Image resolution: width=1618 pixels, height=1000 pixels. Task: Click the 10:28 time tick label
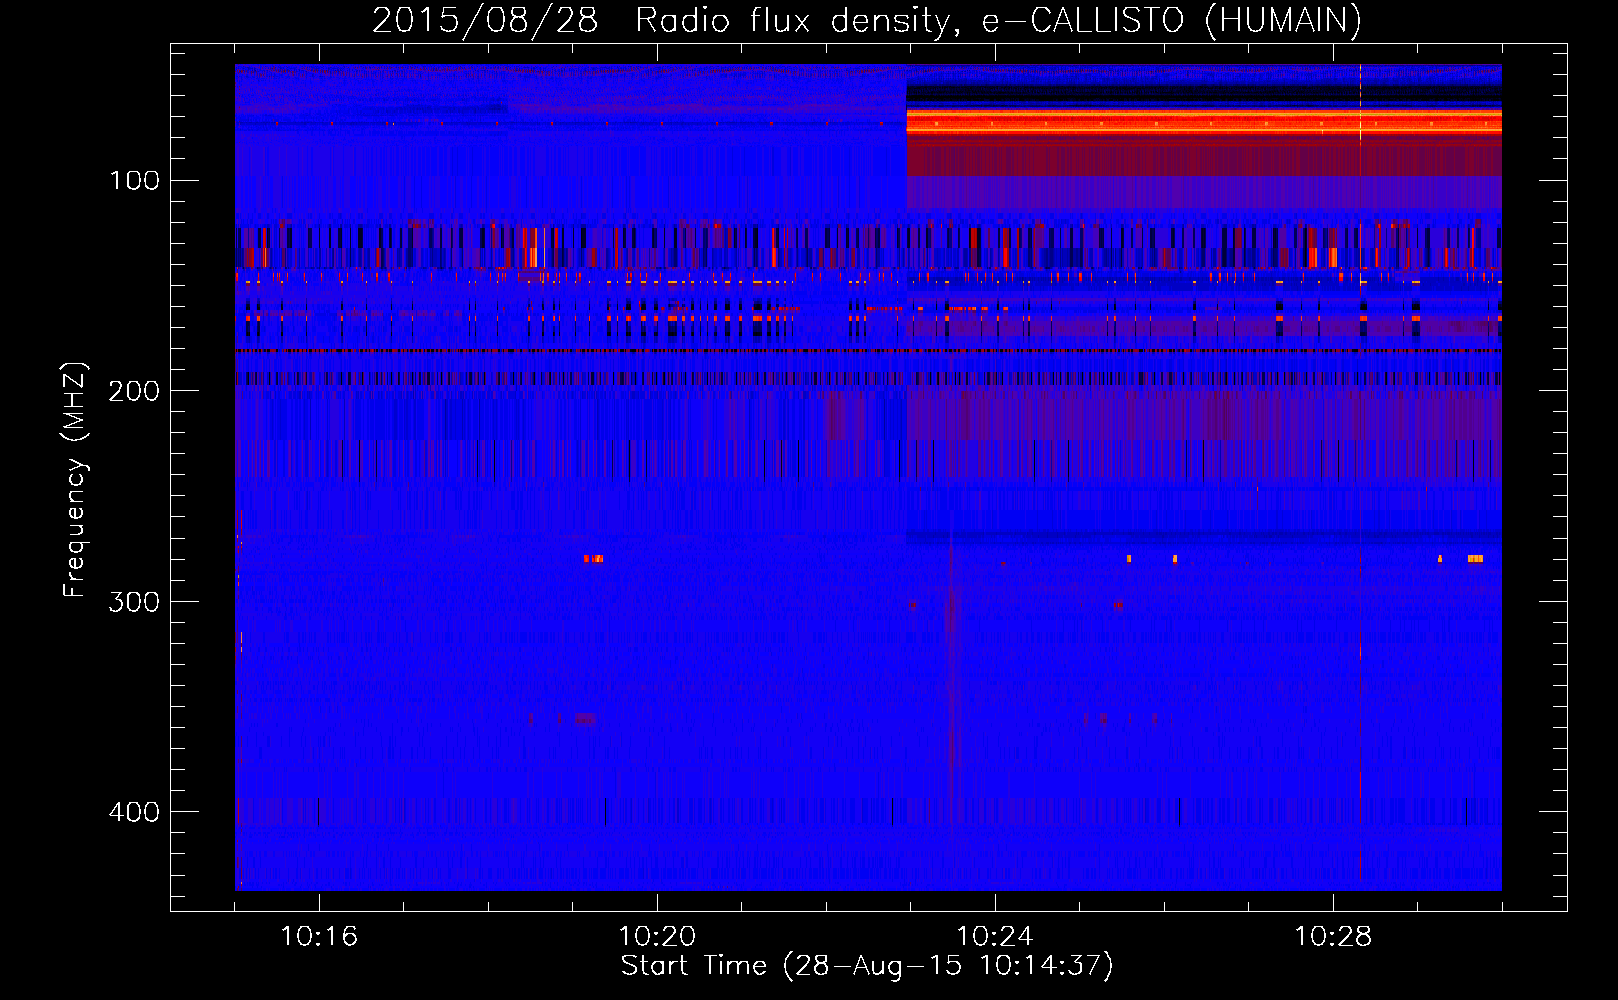click(1333, 936)
